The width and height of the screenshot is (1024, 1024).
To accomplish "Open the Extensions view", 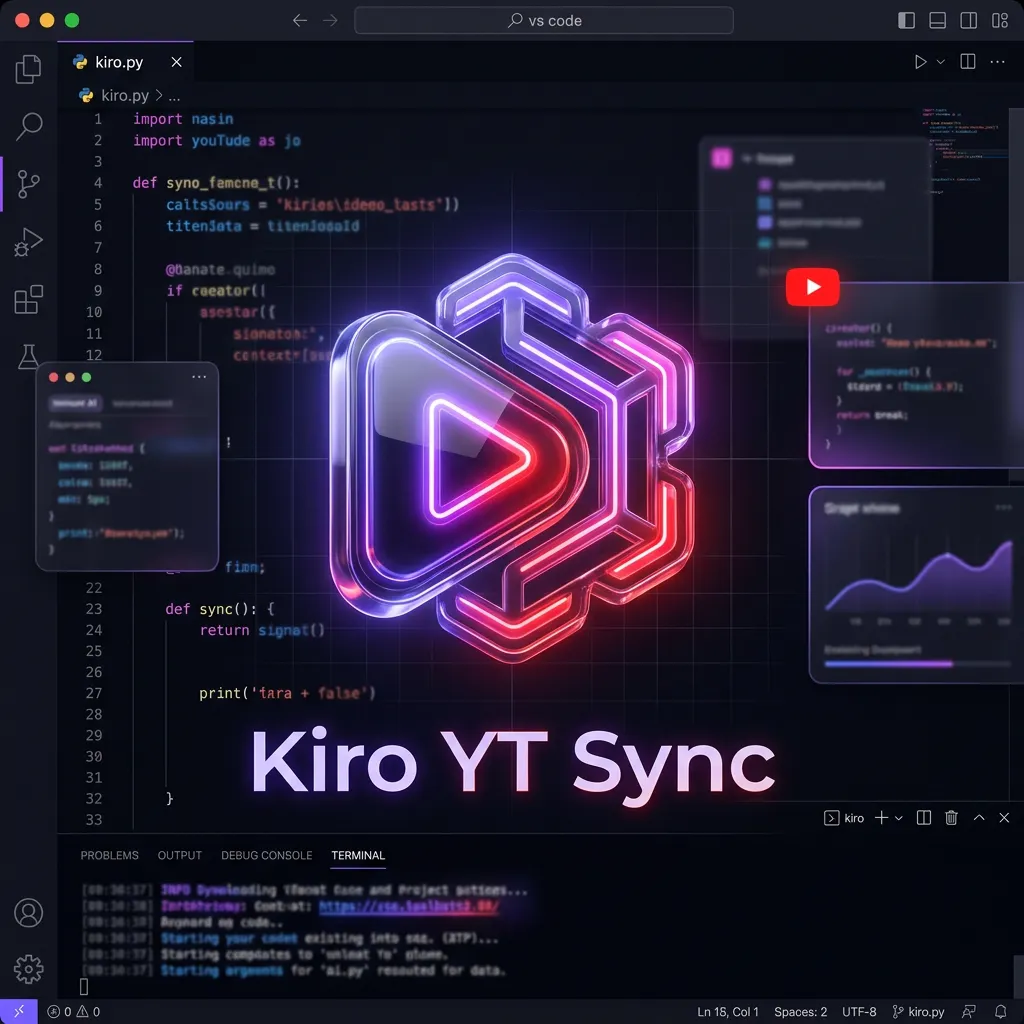I will (28, 299).
